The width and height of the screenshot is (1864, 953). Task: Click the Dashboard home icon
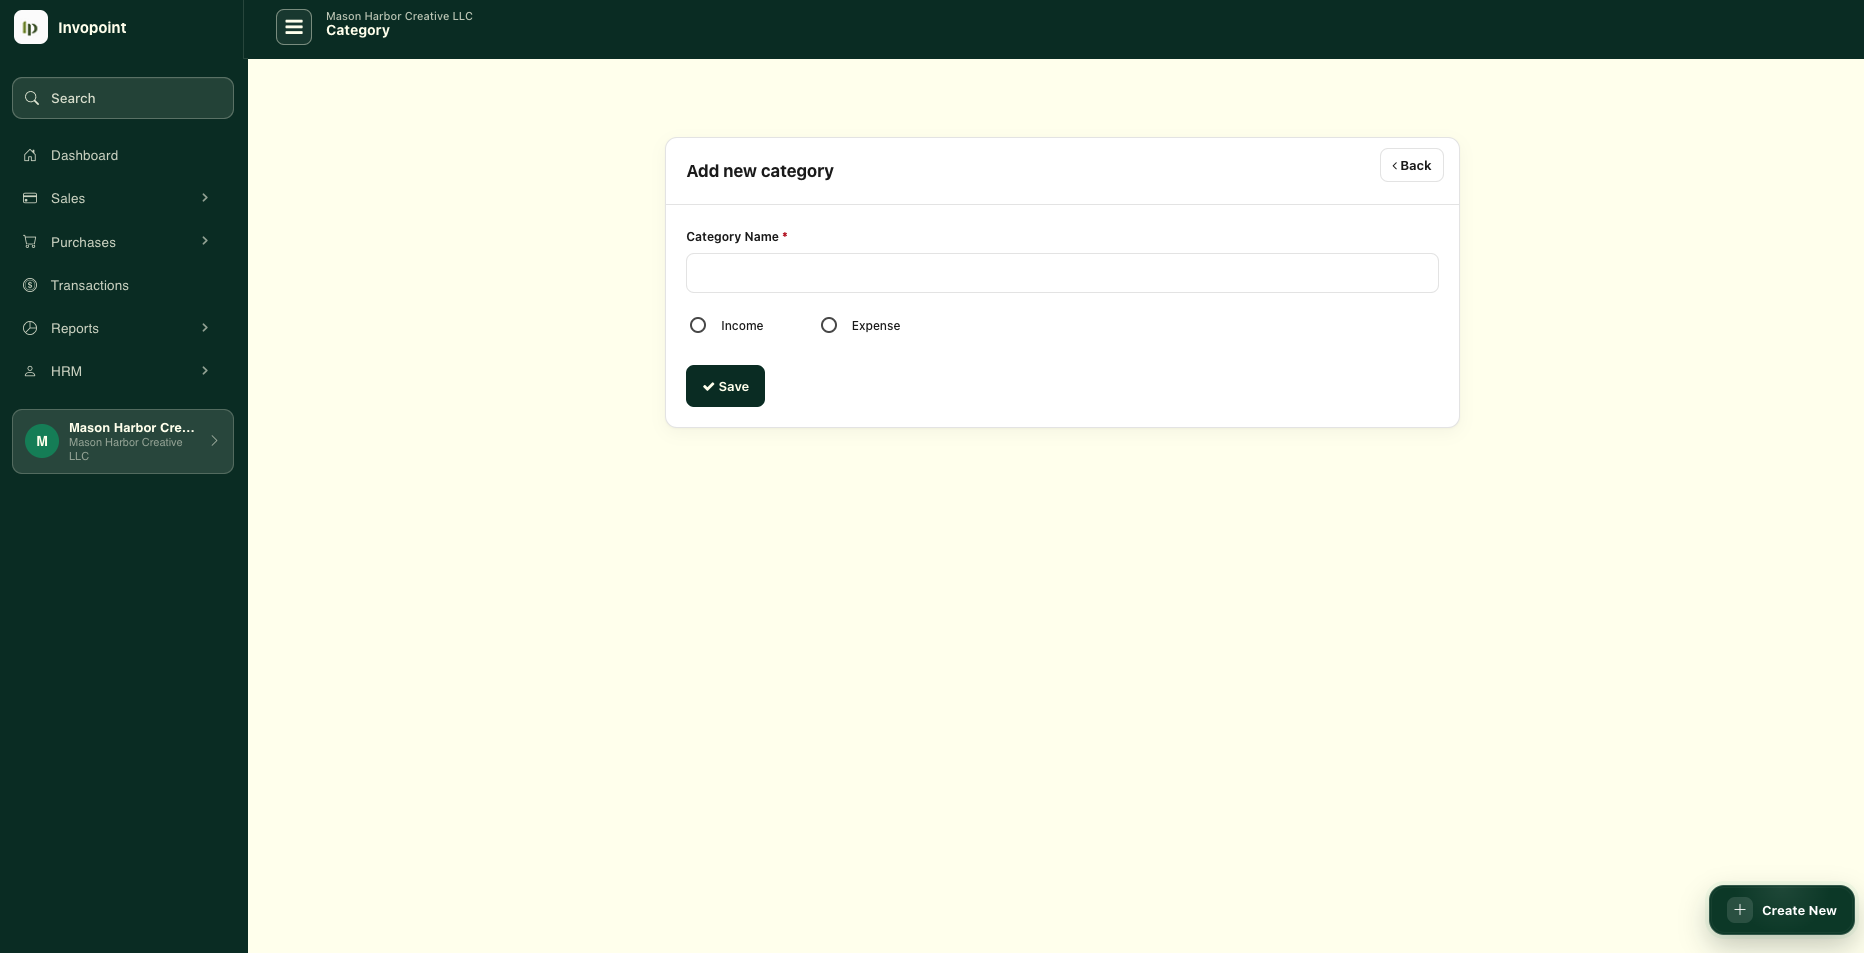click(x=30, y=155)
